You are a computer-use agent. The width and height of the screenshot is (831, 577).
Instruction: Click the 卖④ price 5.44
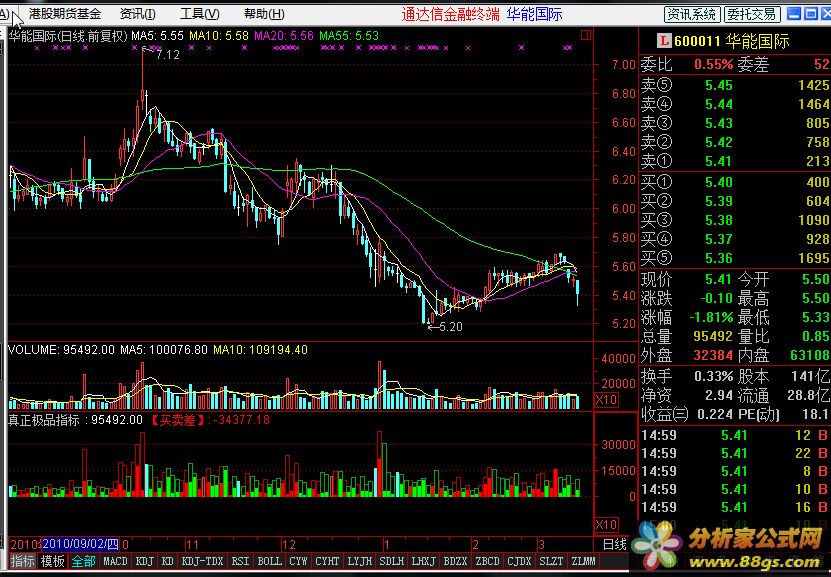click(x=719, y=104)
